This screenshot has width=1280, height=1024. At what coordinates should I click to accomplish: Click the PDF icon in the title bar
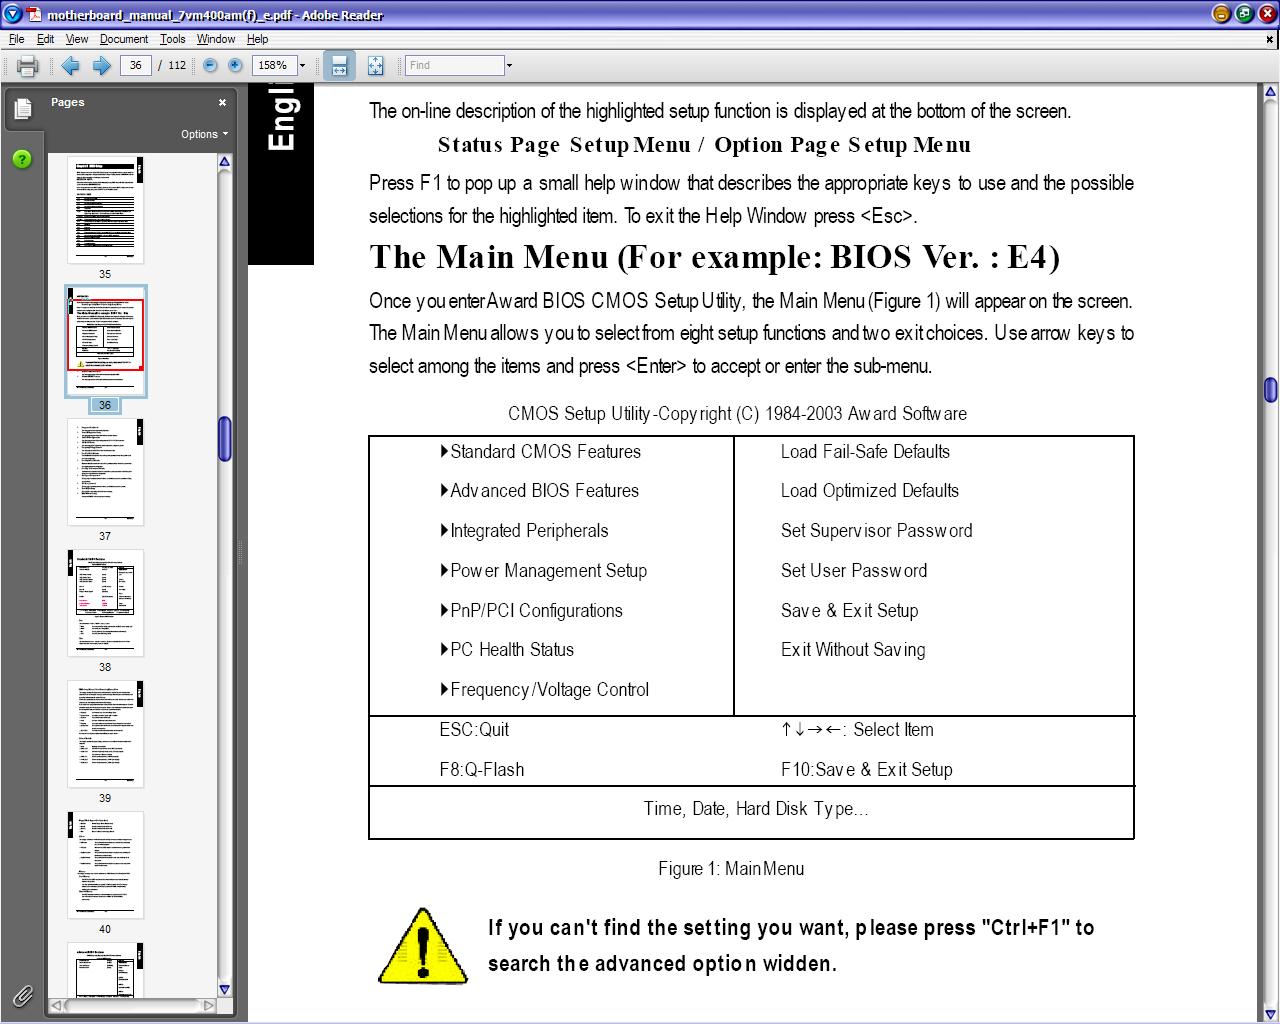[x=34, y=14]
